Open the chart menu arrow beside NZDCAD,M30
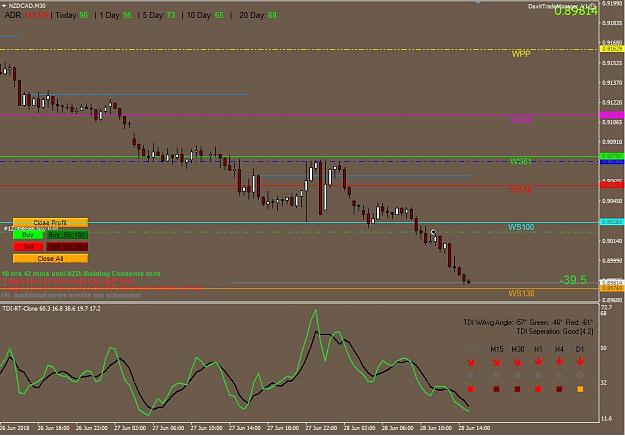The image size is (625, 436). point(4,6)
